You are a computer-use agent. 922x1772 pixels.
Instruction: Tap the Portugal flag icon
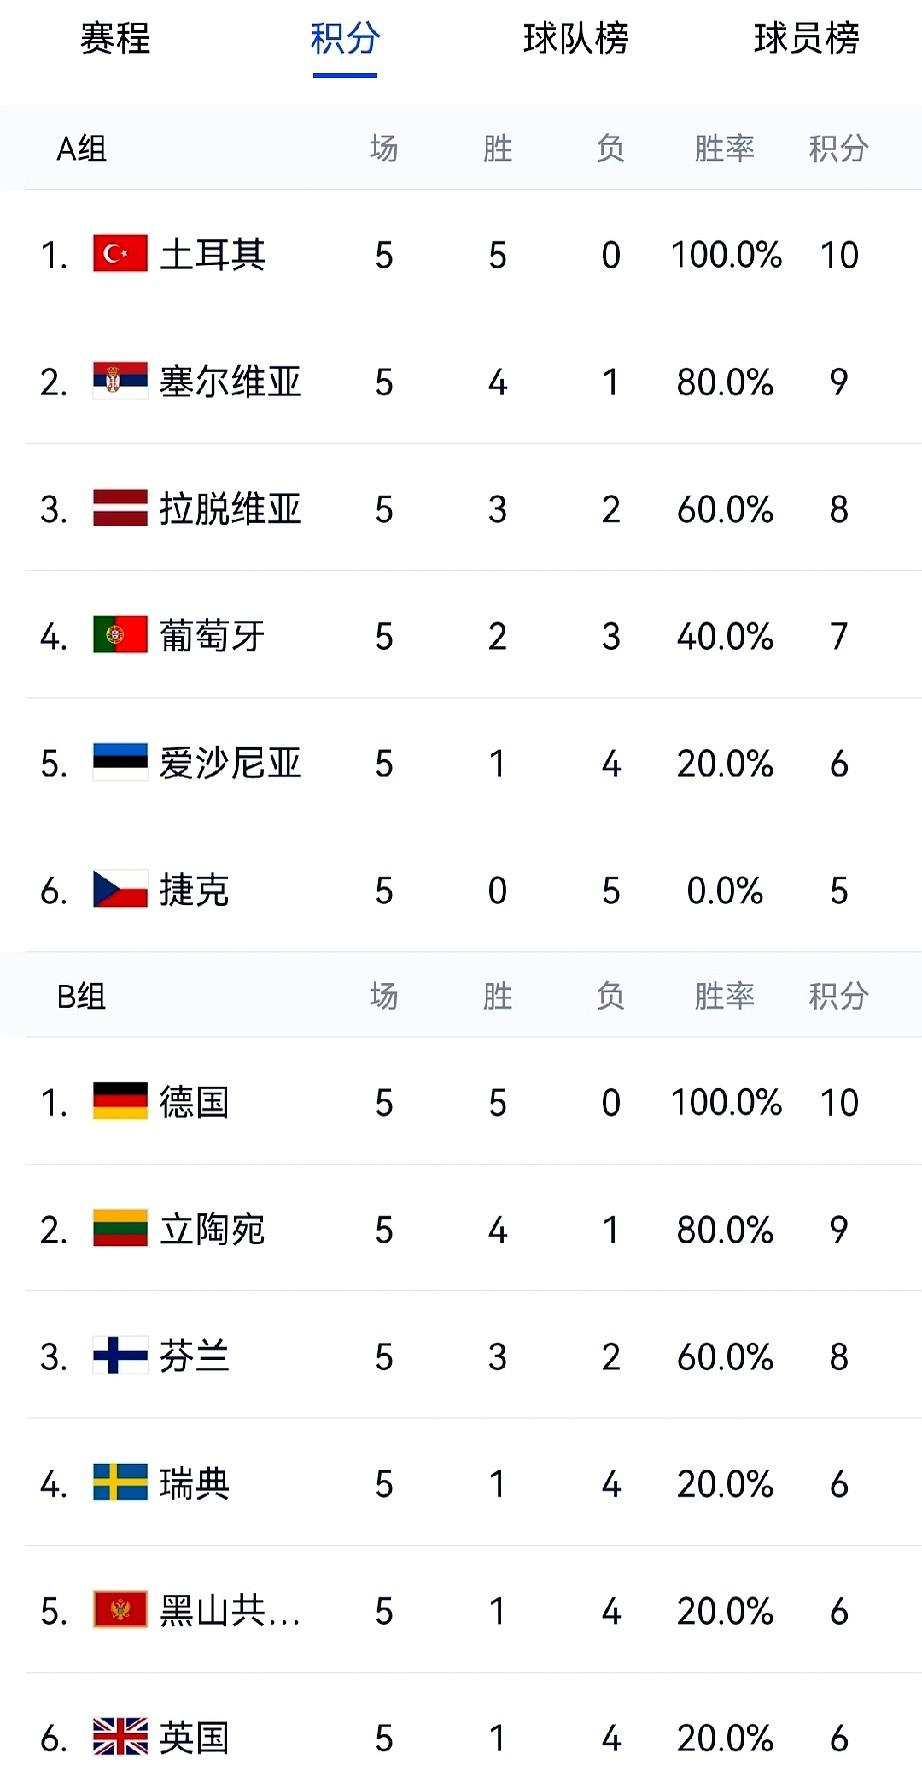tap(120, 635)
